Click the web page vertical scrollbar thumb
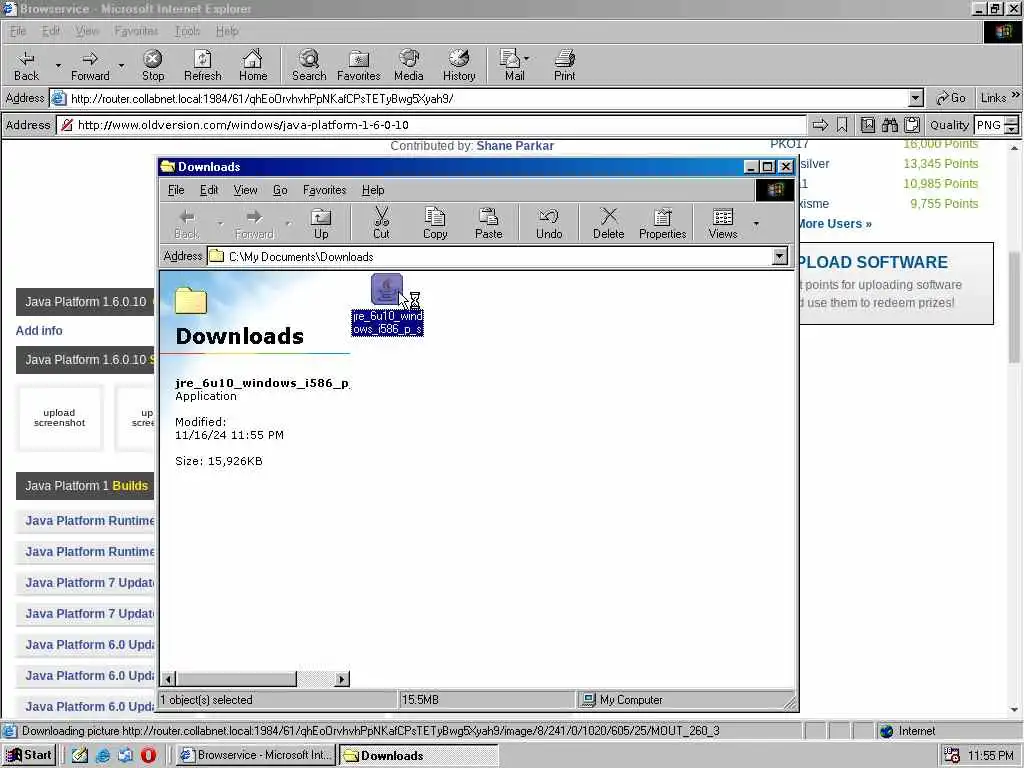The height and width of the screenshot is (768, 1024). (1014, 307)
